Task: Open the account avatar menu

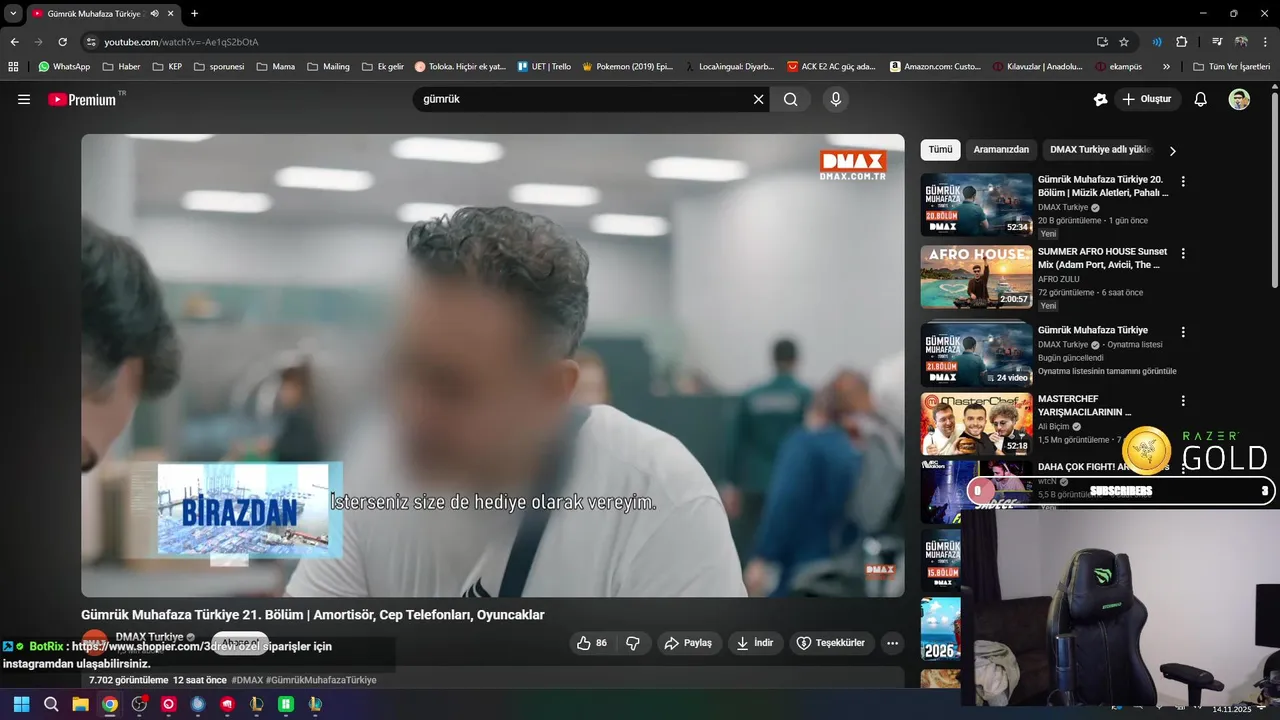Action: [1239, 99]
